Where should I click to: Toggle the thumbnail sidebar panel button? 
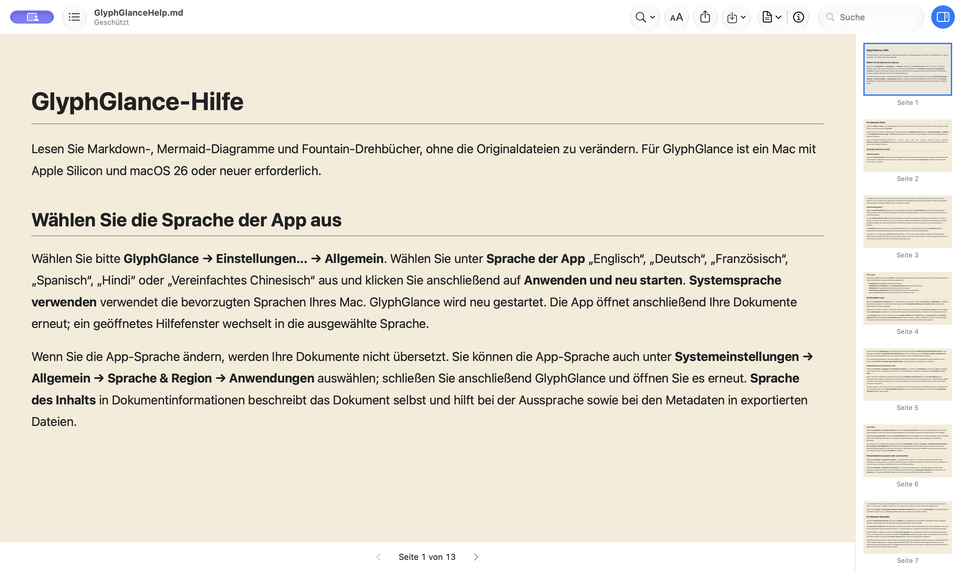point(943,17)
